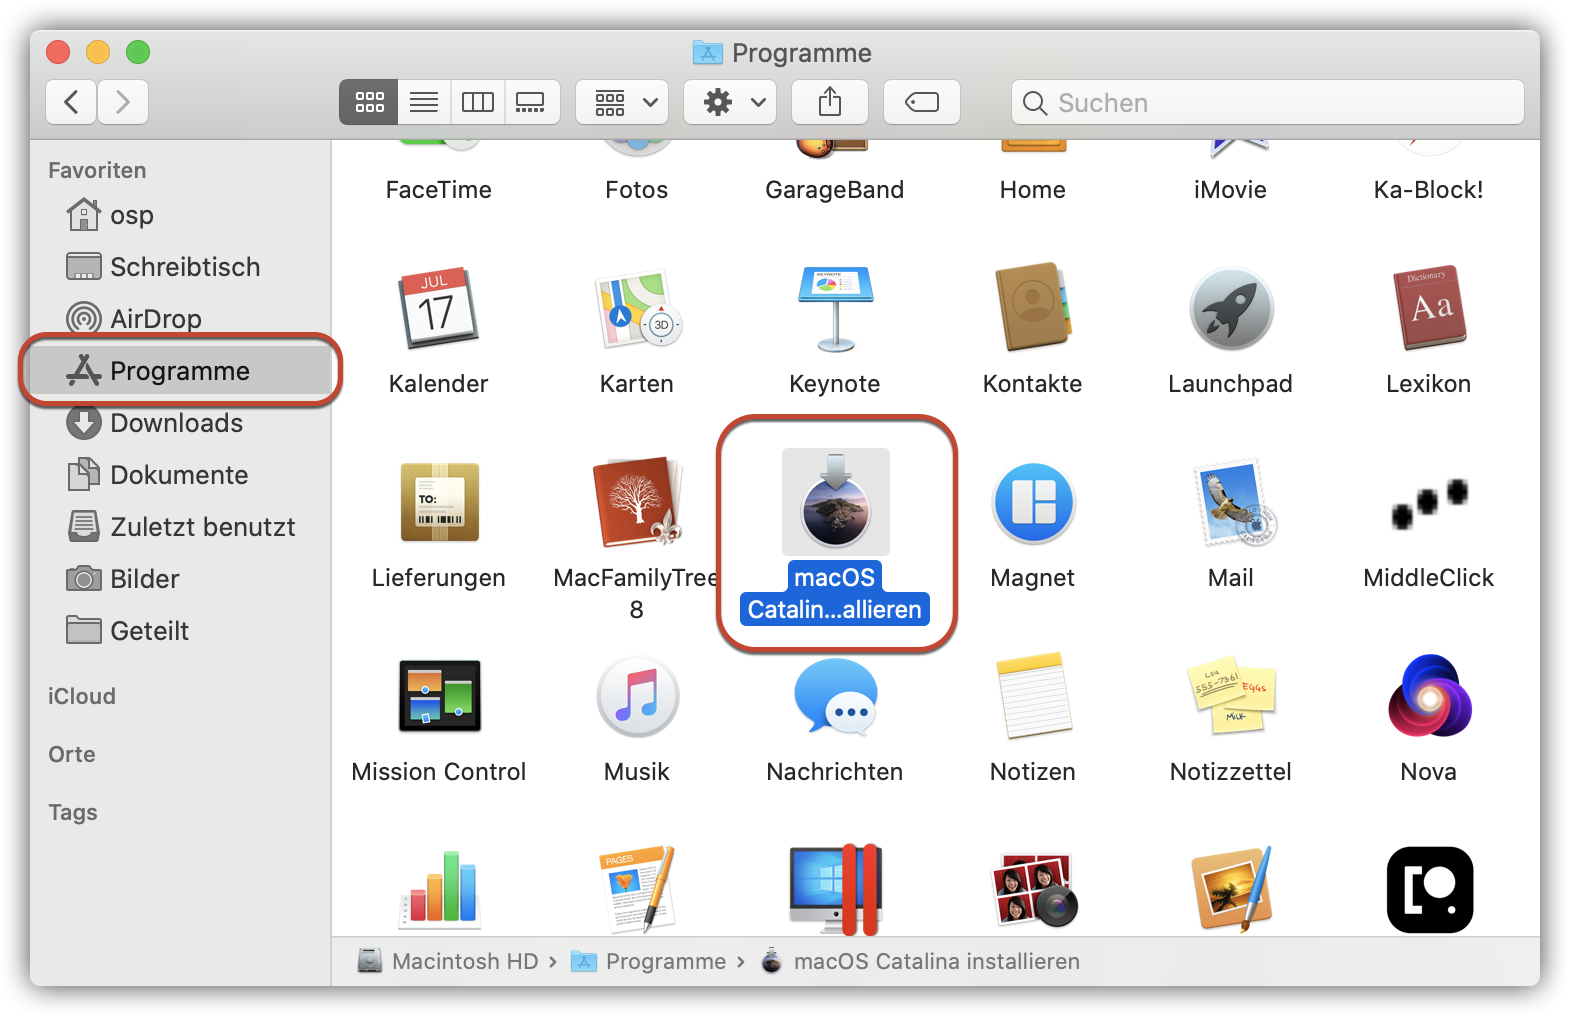Viewport: 1570px width, 1016px height.
Task: Open AirDrop from the sidebar
Action: pos(180,319)
